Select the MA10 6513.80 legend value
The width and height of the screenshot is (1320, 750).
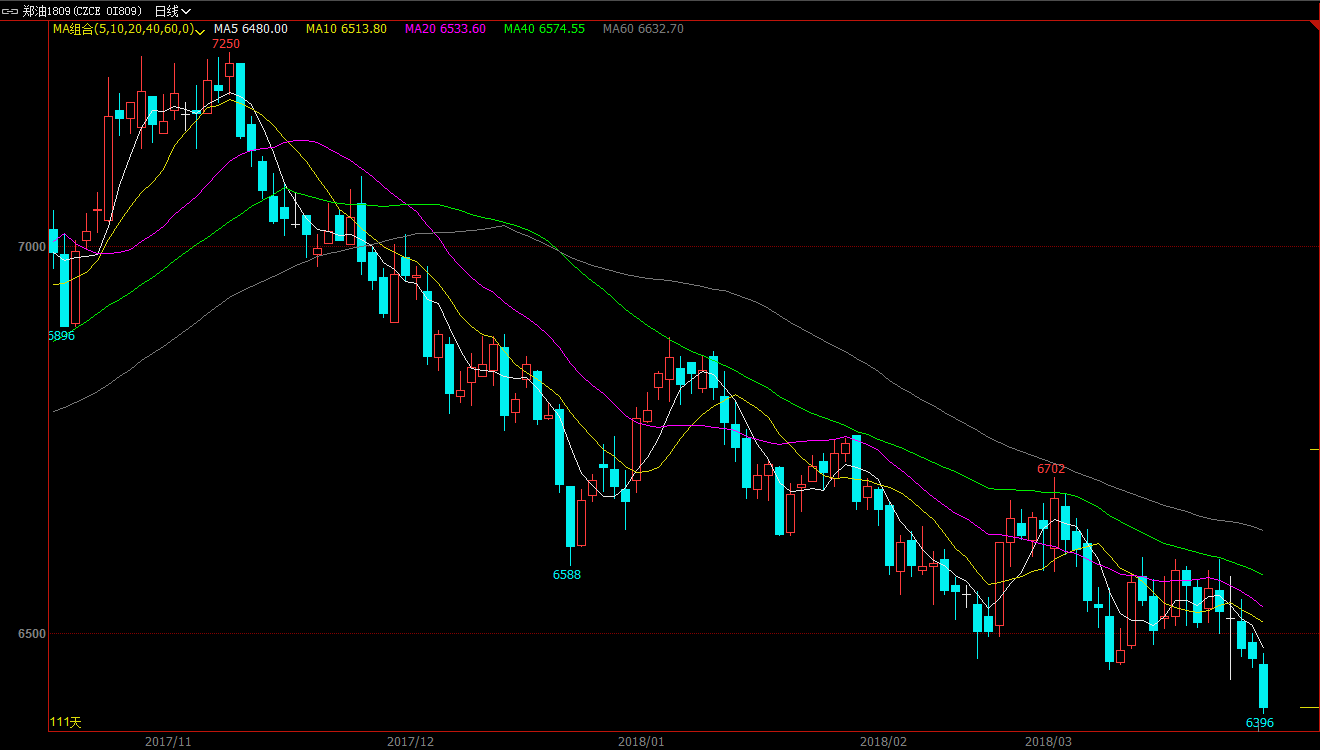point(346,29)
